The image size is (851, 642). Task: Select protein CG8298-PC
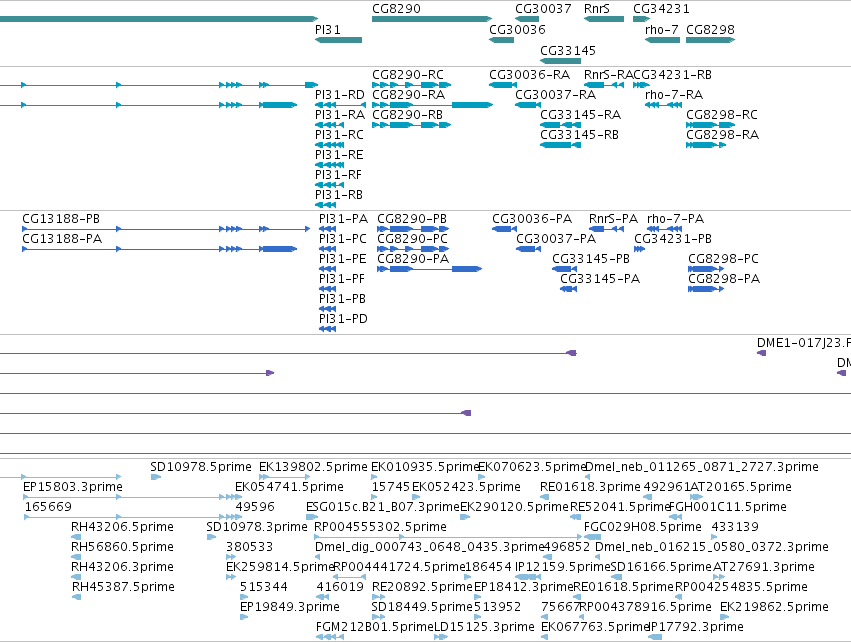pyautogui.click(x=706, y=269)
